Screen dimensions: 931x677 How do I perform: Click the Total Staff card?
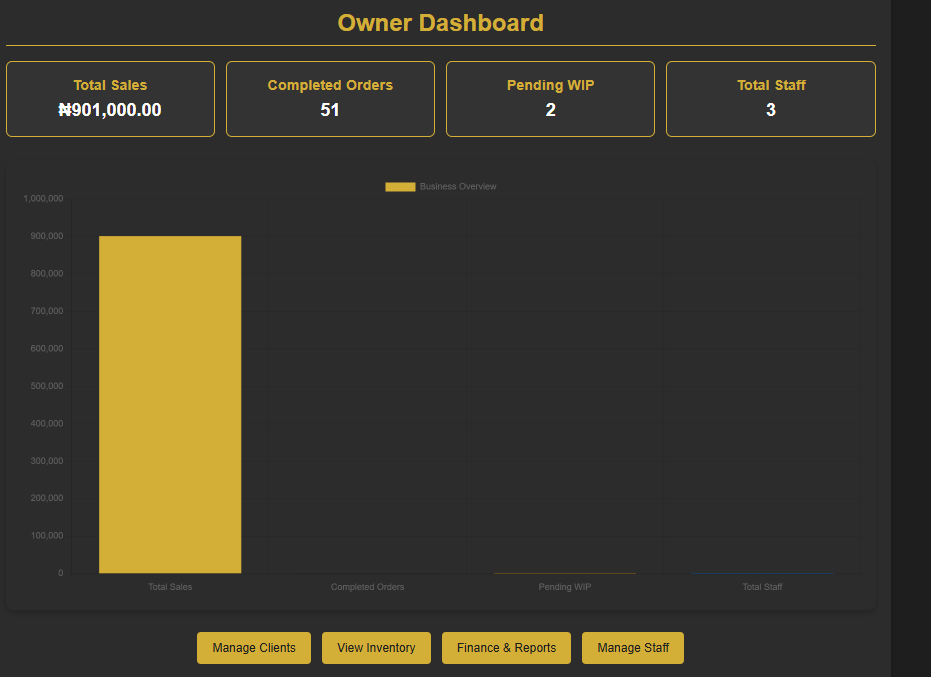tap(770, 98)
